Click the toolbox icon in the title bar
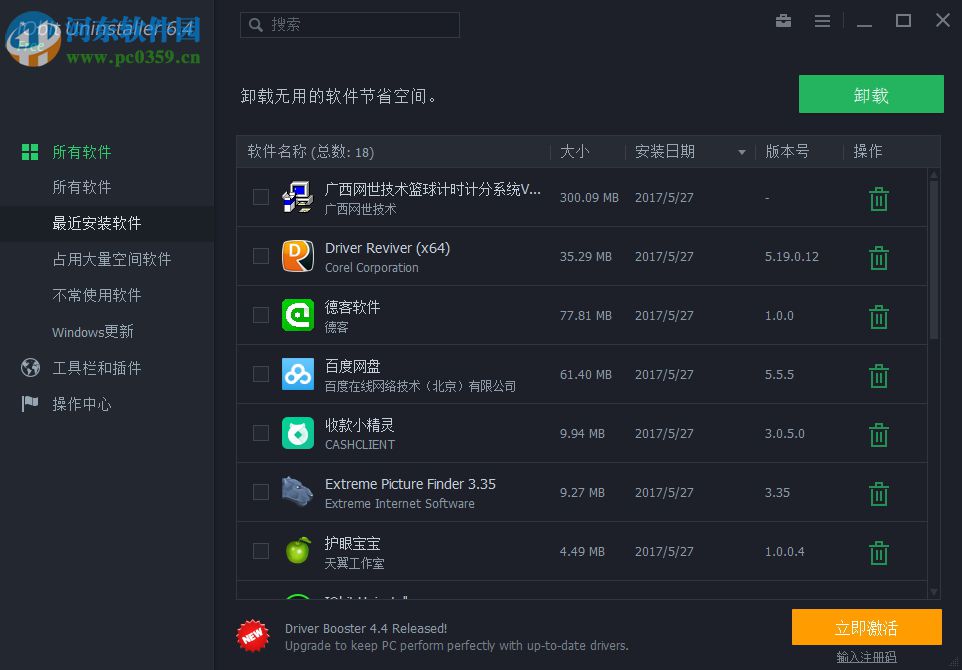The height and width of the screenshot is (670, 962). (x=783, y=20)
